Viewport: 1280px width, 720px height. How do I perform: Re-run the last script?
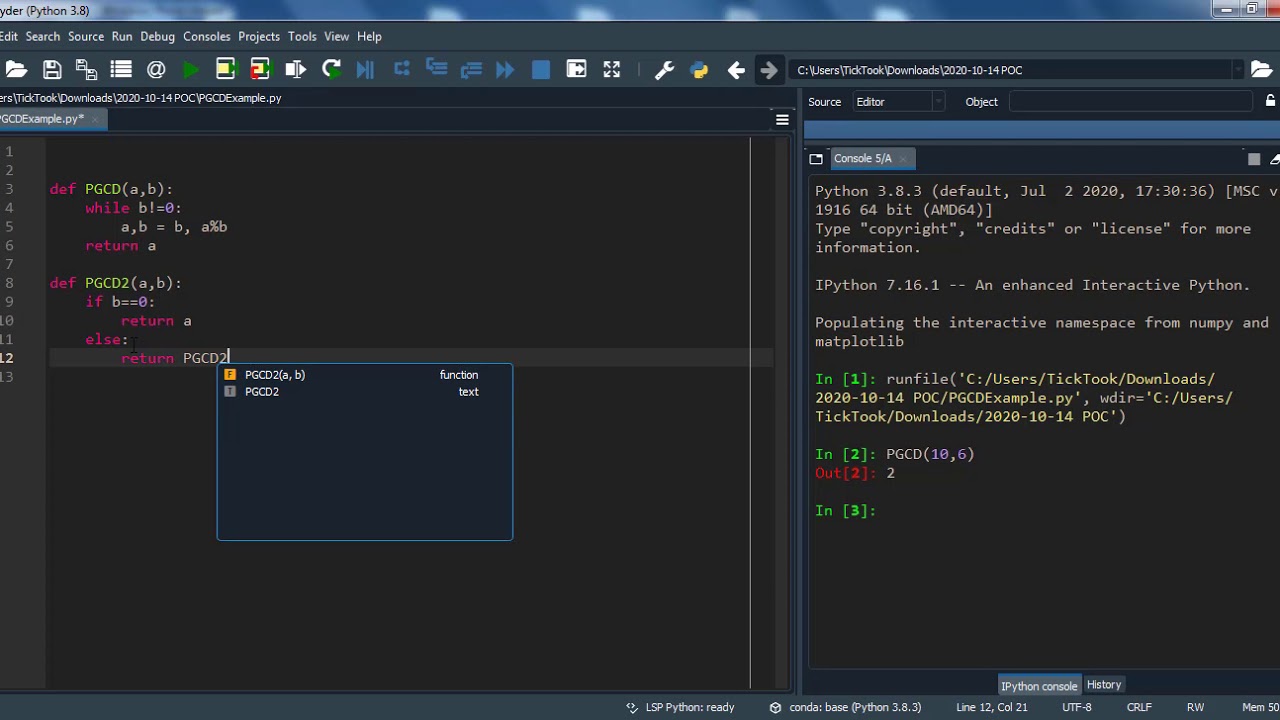pos(331,69)
